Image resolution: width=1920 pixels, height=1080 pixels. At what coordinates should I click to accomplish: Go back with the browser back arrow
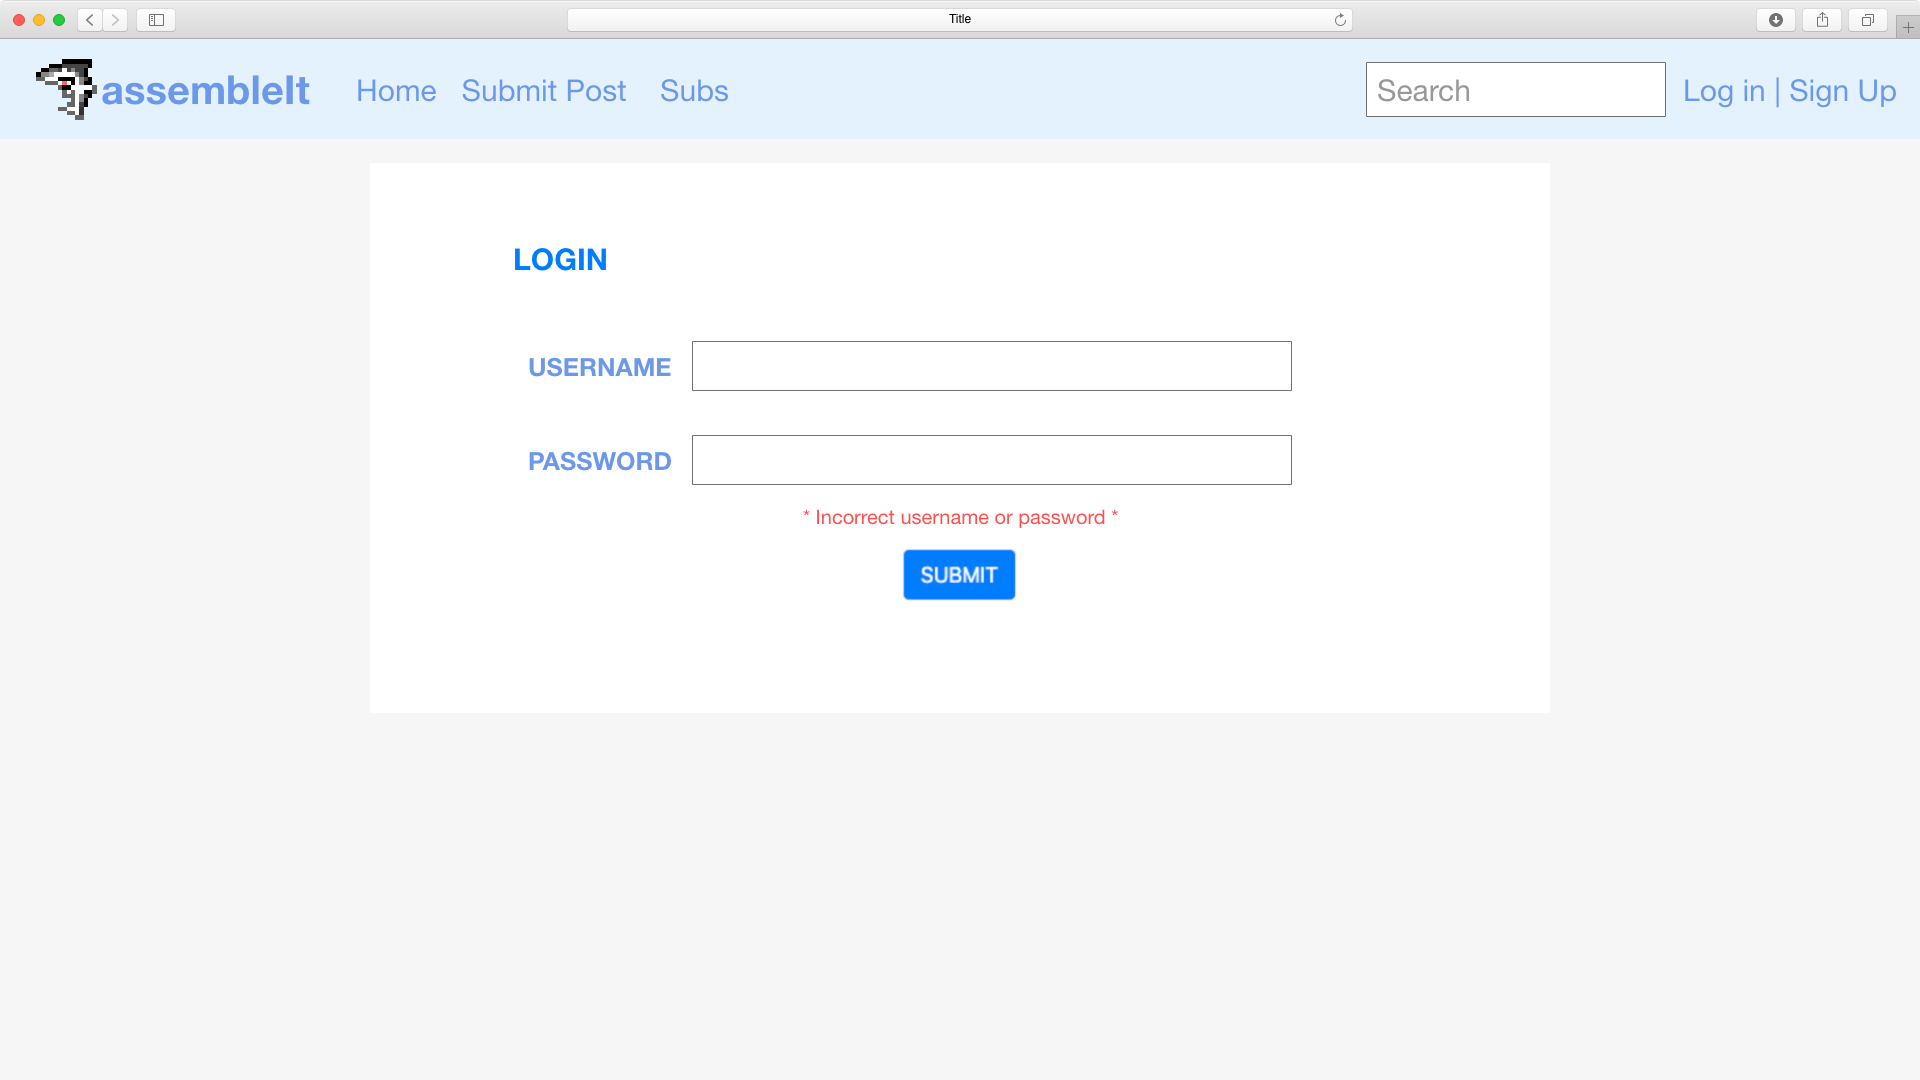coord(90,20)
